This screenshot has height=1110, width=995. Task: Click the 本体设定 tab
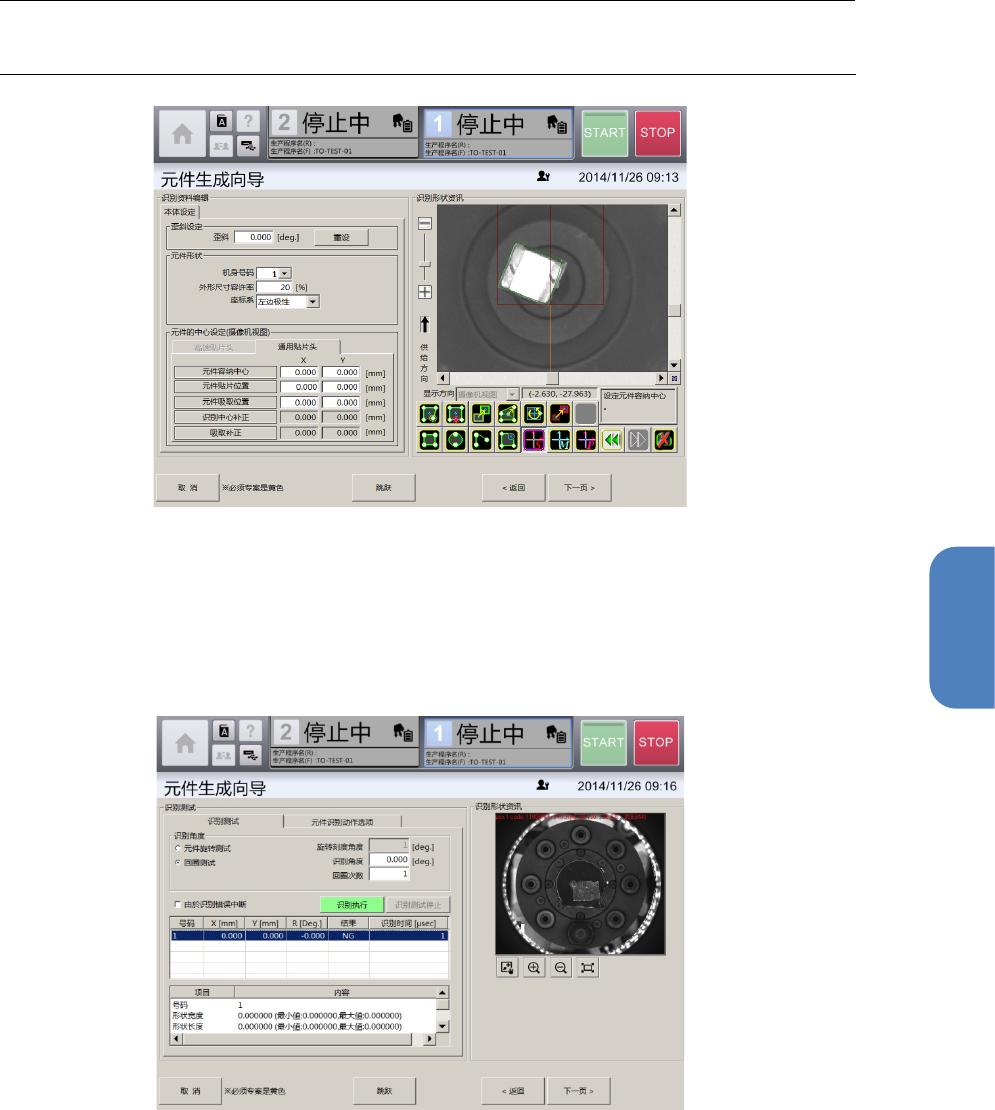click(x=180, y=212)
